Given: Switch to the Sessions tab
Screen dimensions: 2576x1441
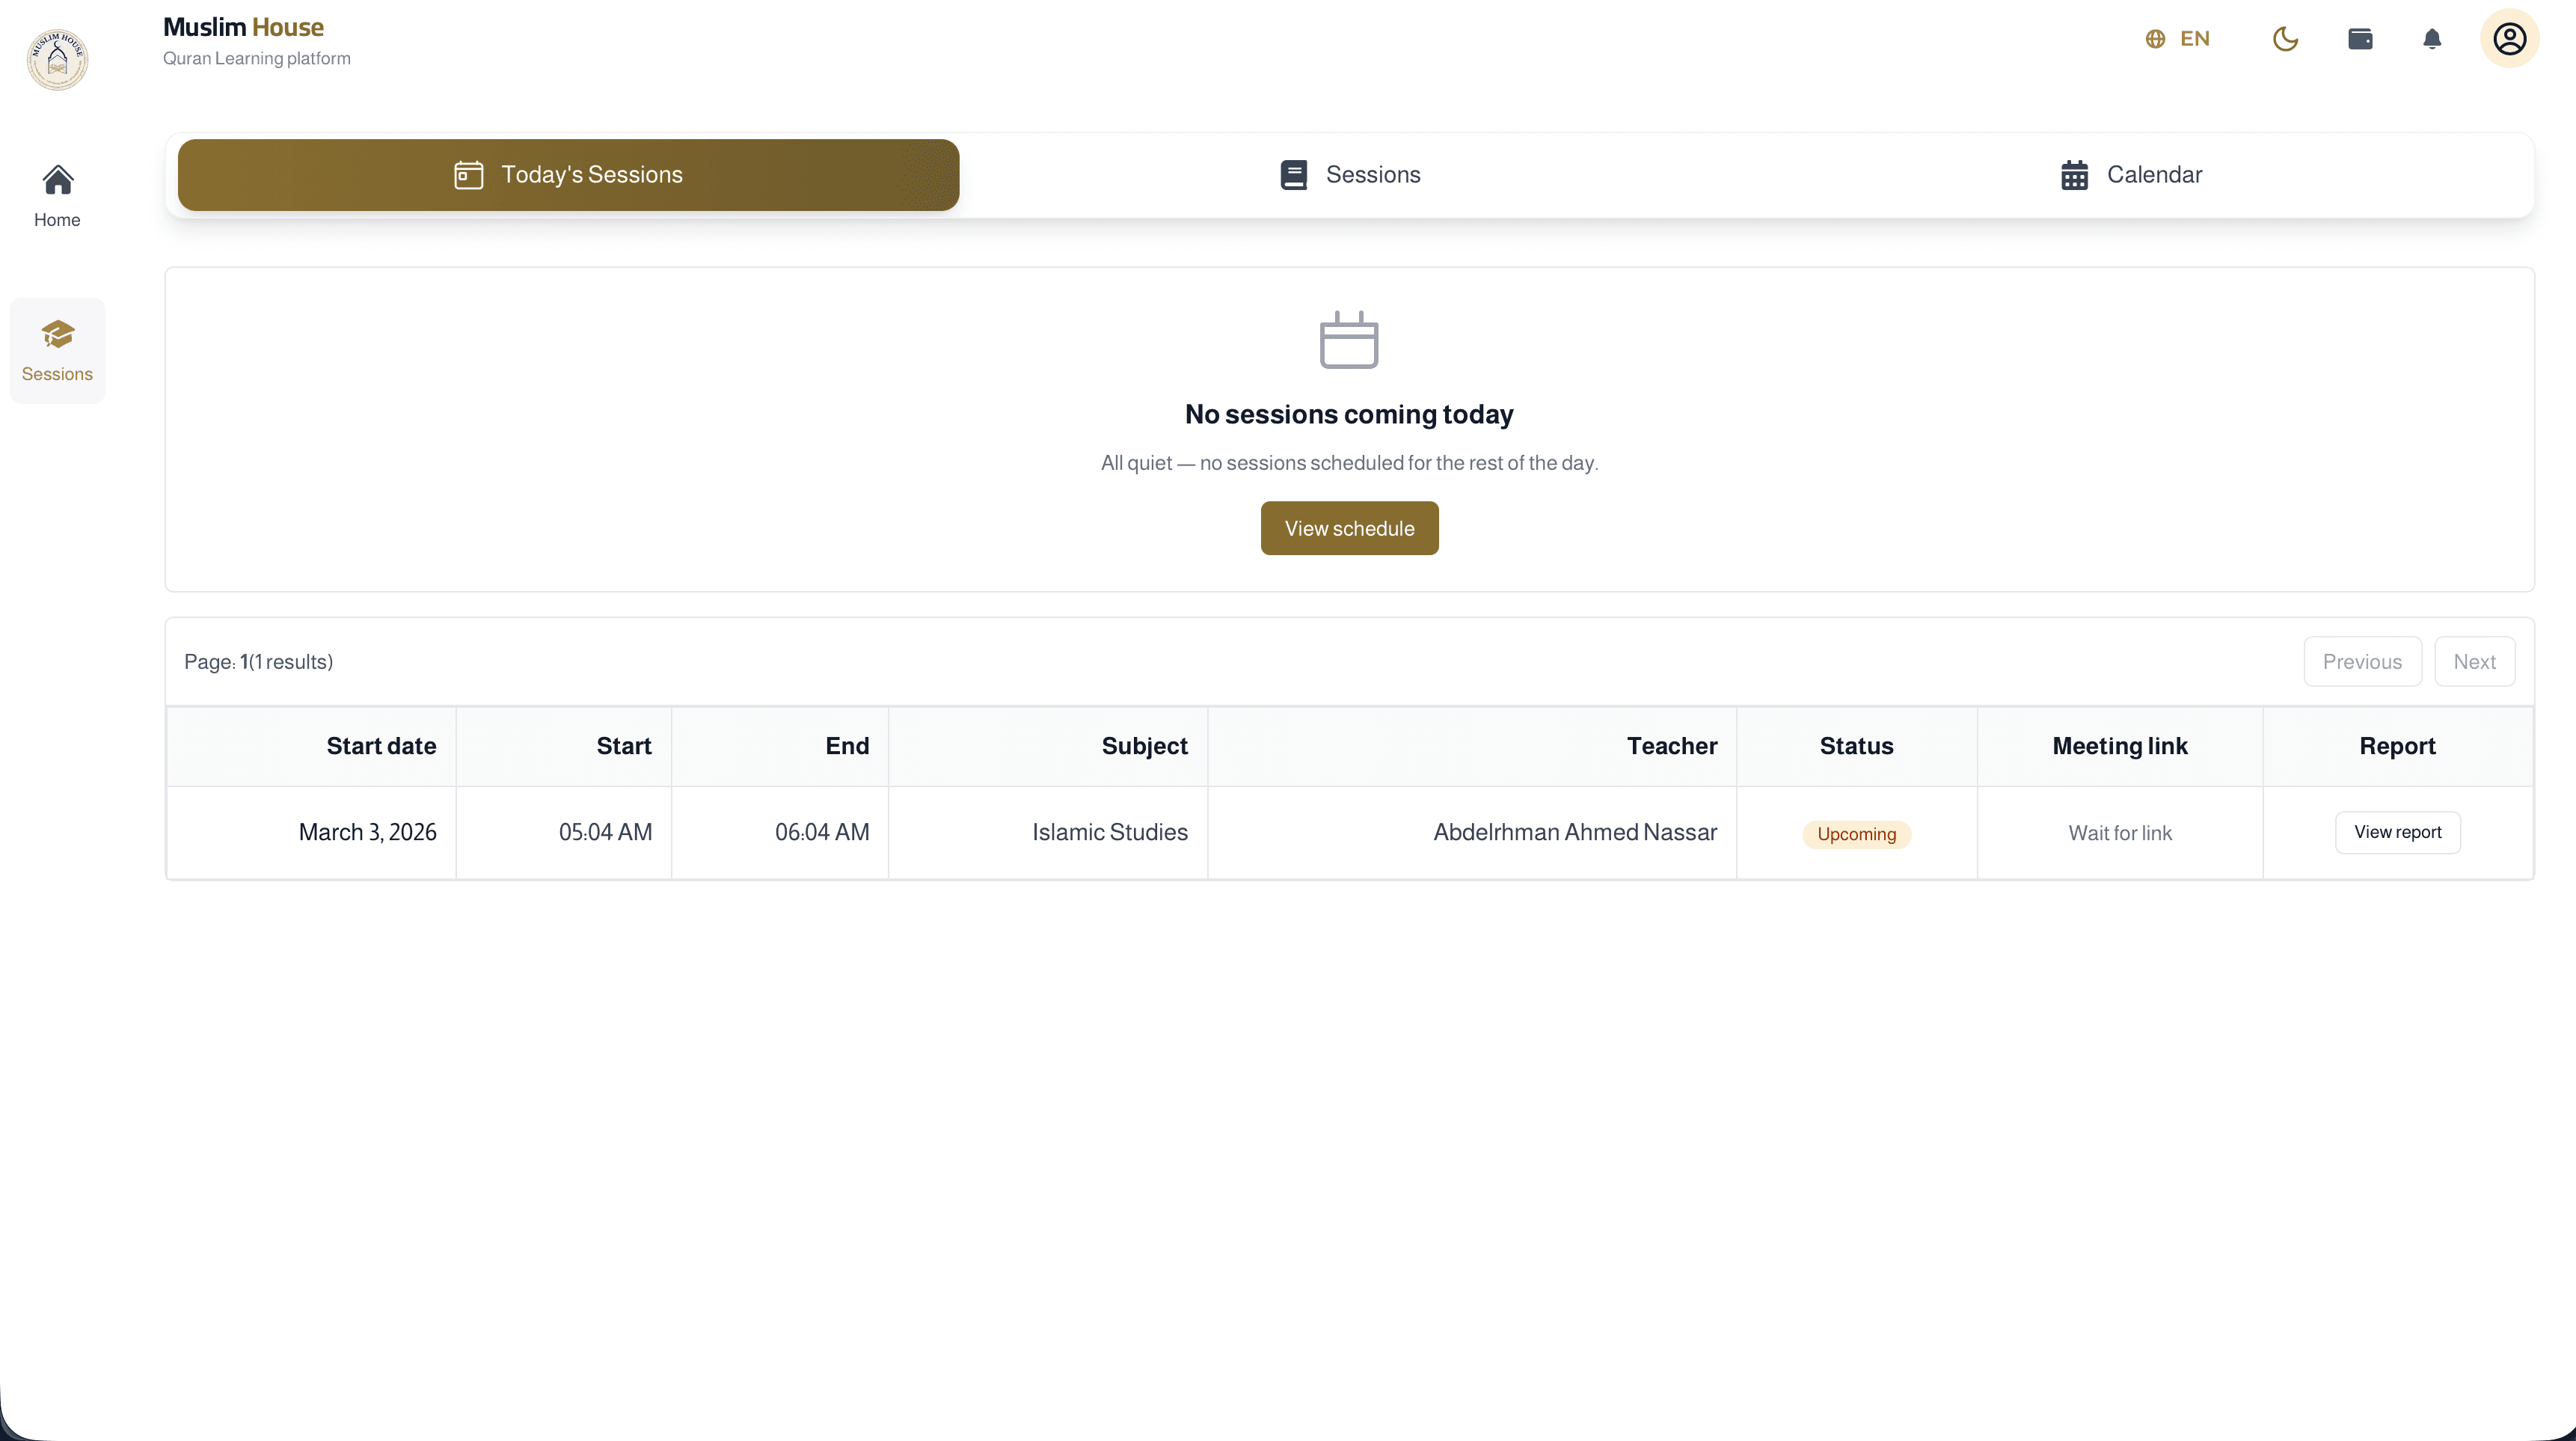Looking at the screenshot, I should 1349,175.
